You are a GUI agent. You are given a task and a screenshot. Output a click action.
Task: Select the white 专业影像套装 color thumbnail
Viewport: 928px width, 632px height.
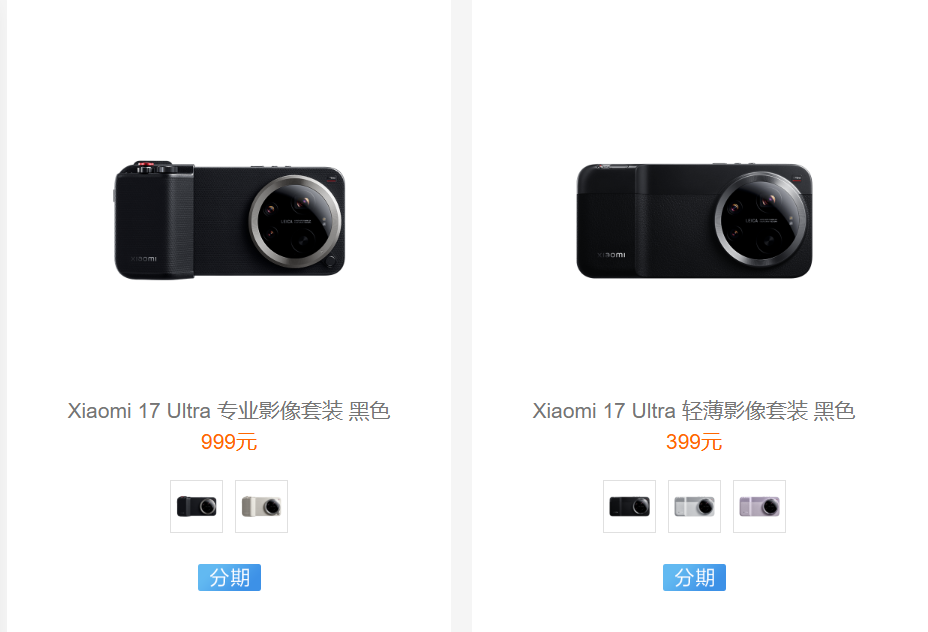262,507
